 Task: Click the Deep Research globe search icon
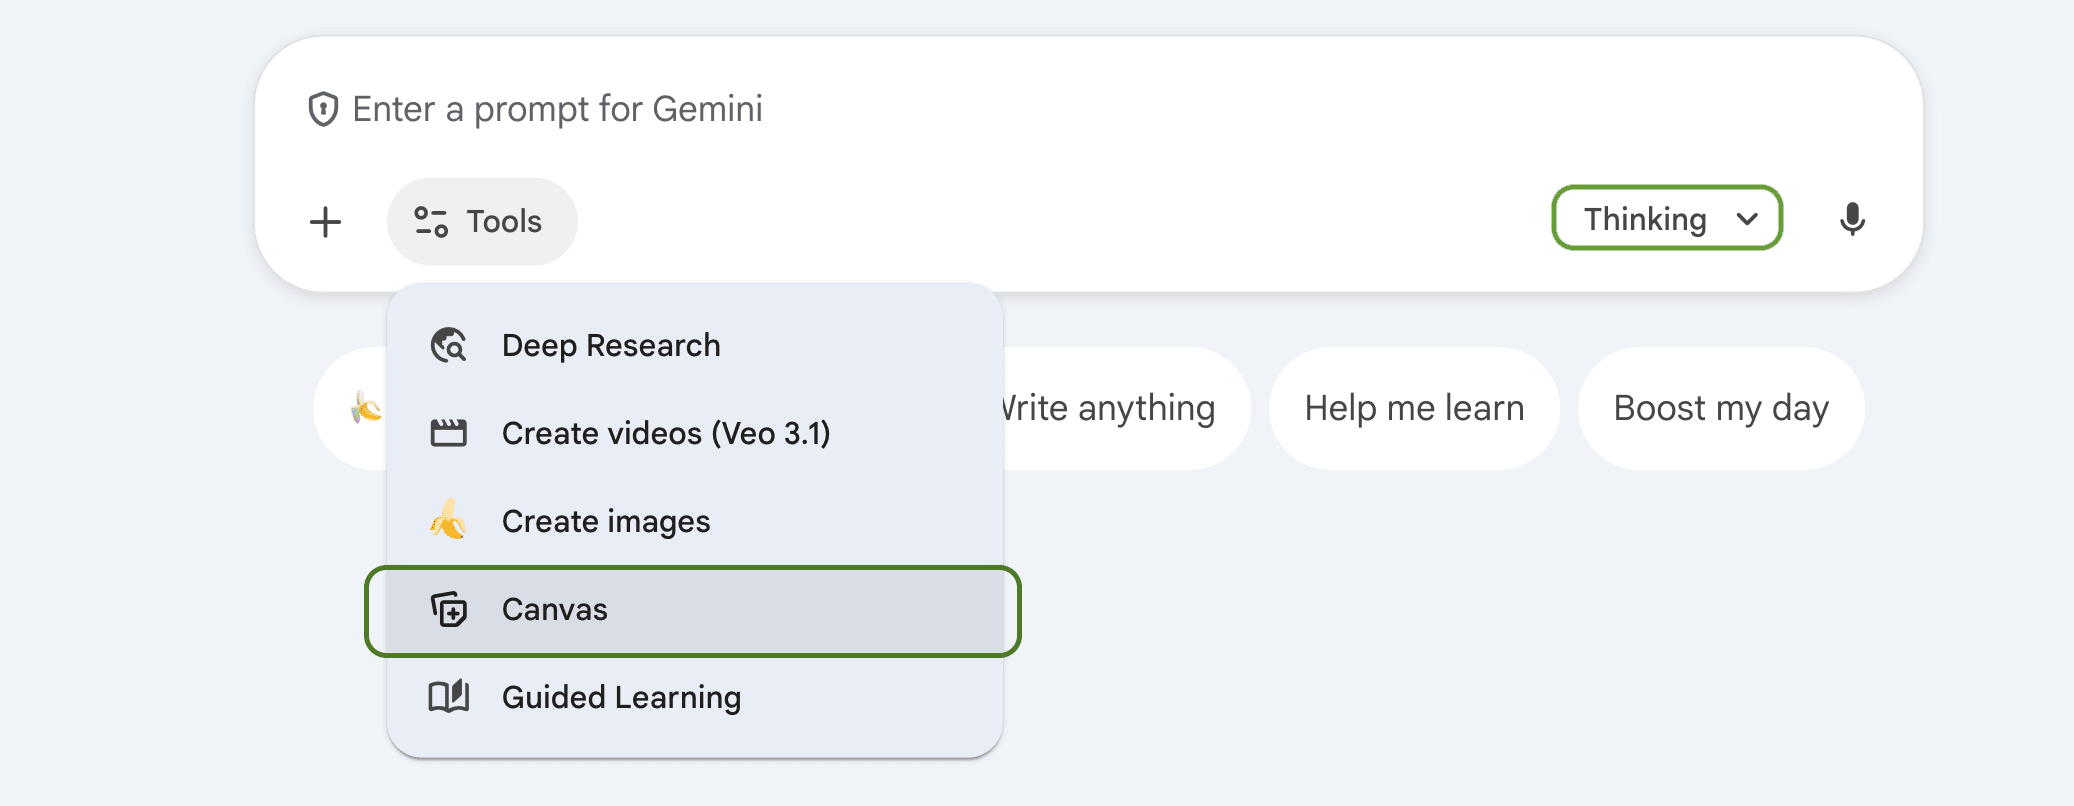click(x=448, y=345)
